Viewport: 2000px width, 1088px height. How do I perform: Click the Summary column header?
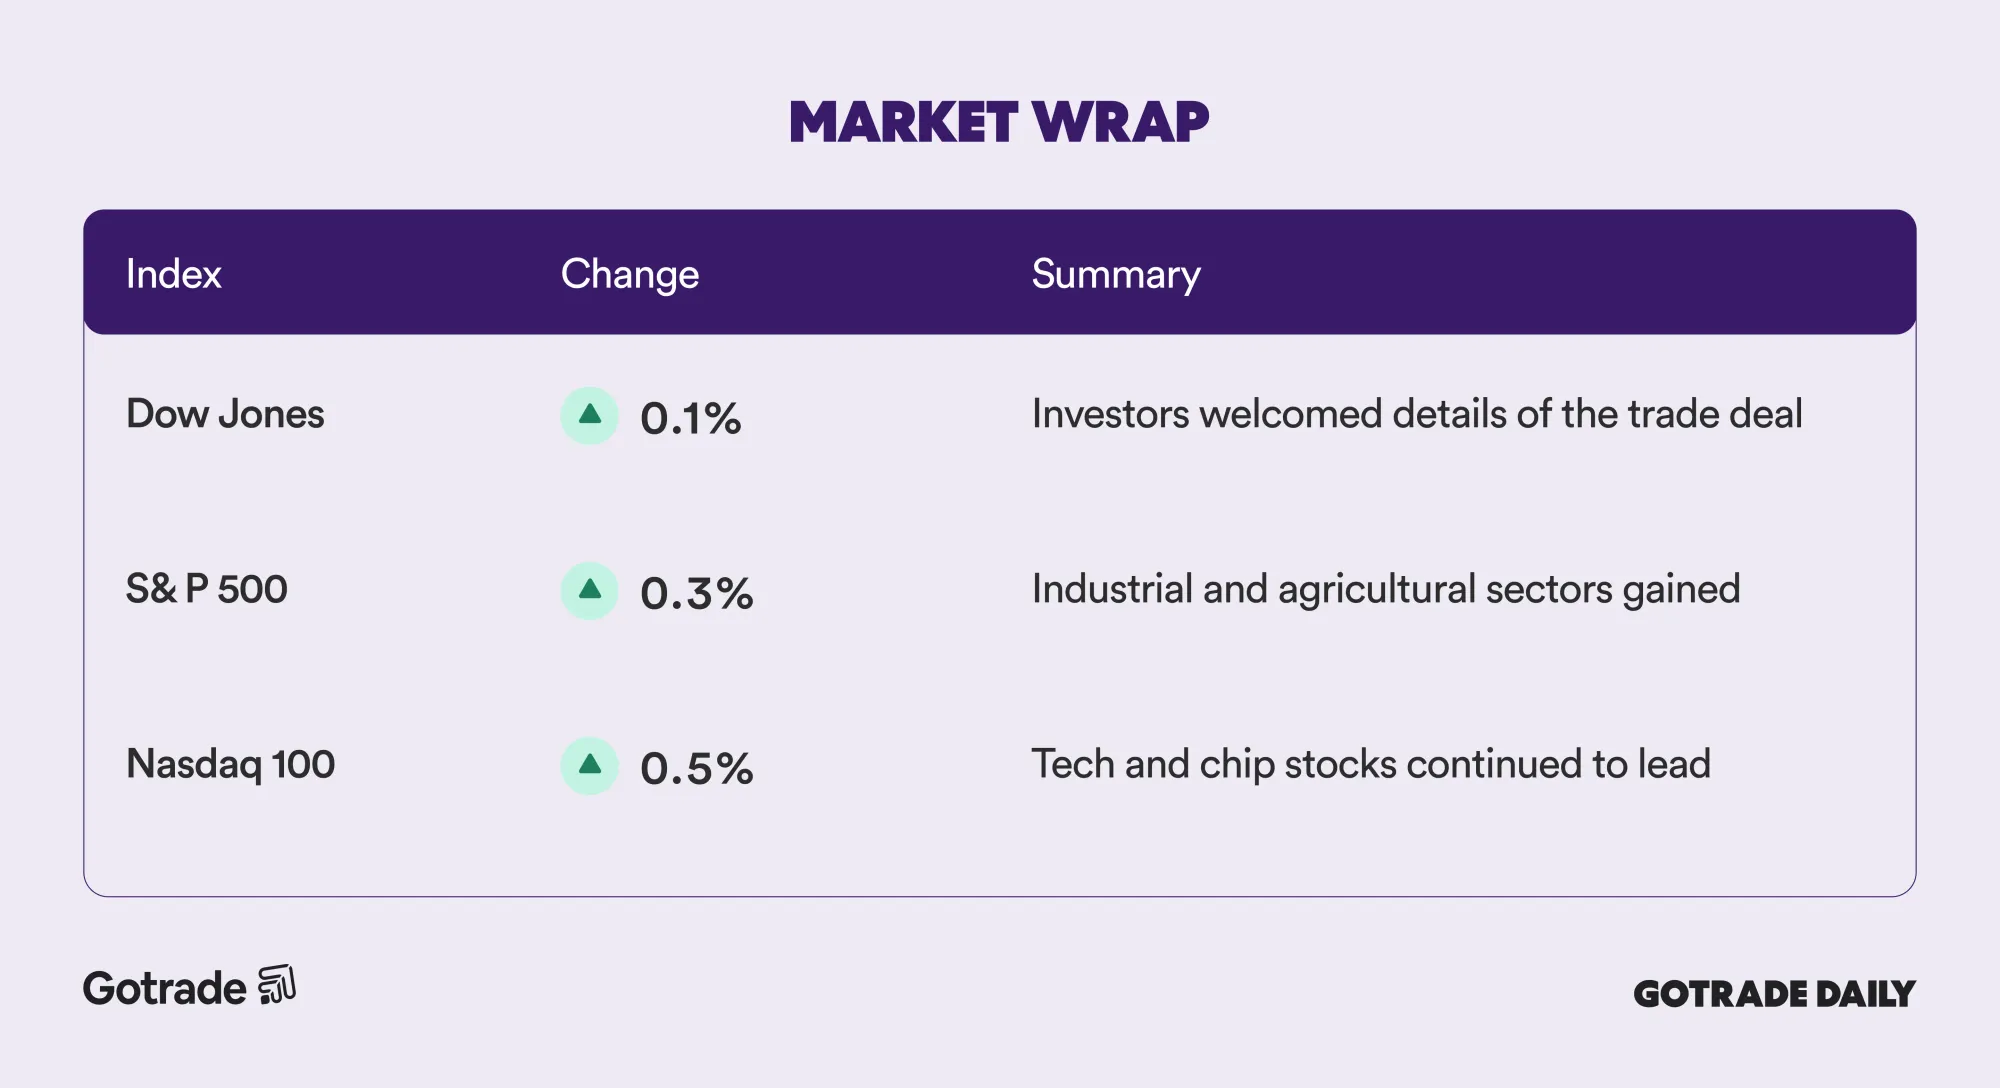point(1115,274)
